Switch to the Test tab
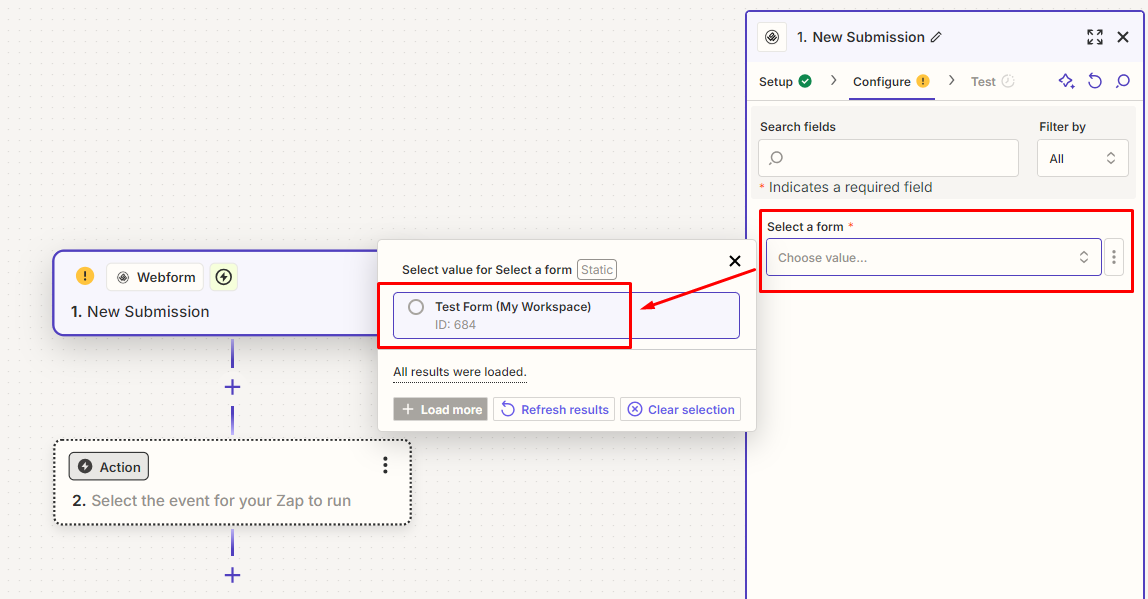Viewport: 1148px width, 599px height. 993,81
